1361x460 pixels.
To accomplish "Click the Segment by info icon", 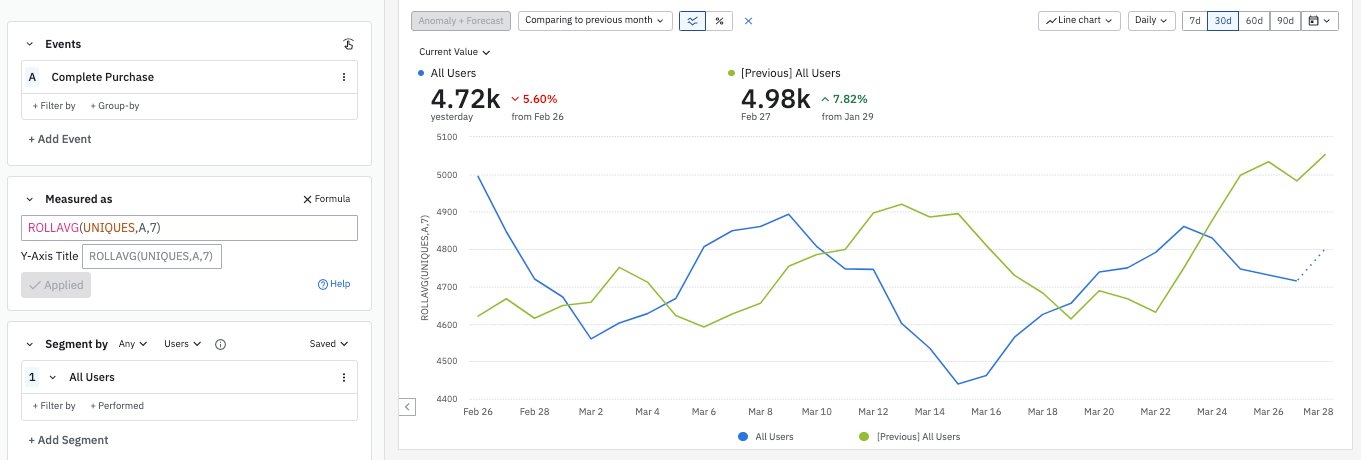I will tap(221, 344).
